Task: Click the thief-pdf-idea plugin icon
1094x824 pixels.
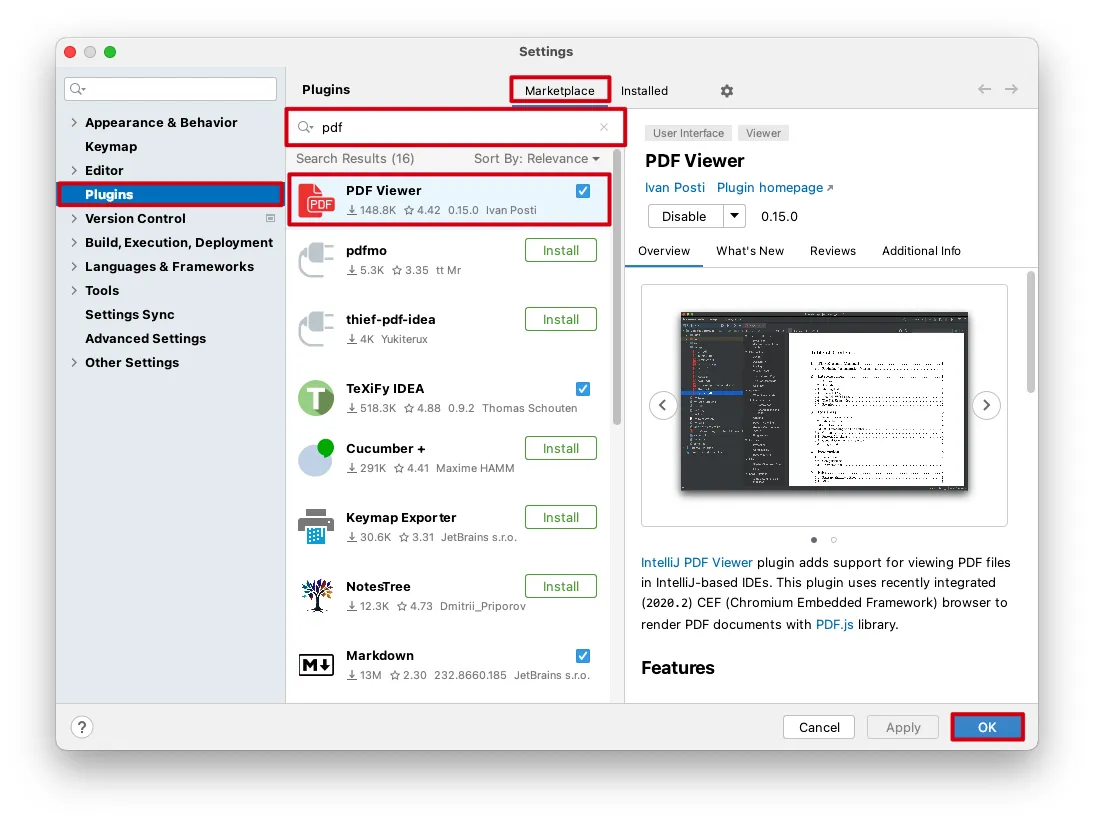Action: click(x=316, y=329)
